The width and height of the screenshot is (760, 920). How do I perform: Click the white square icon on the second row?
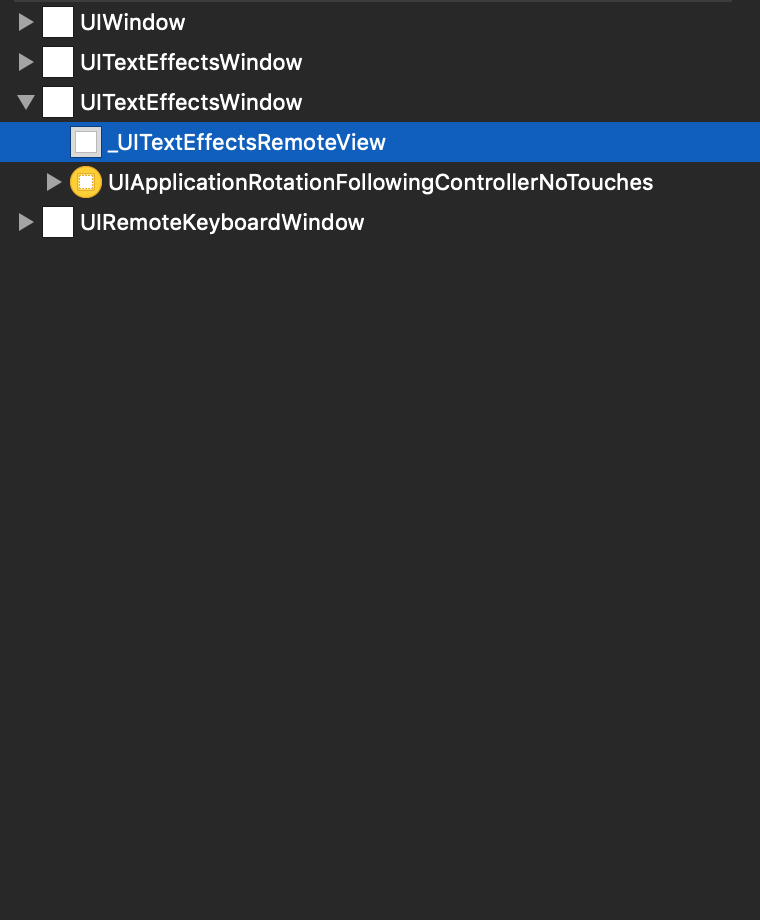58,61
